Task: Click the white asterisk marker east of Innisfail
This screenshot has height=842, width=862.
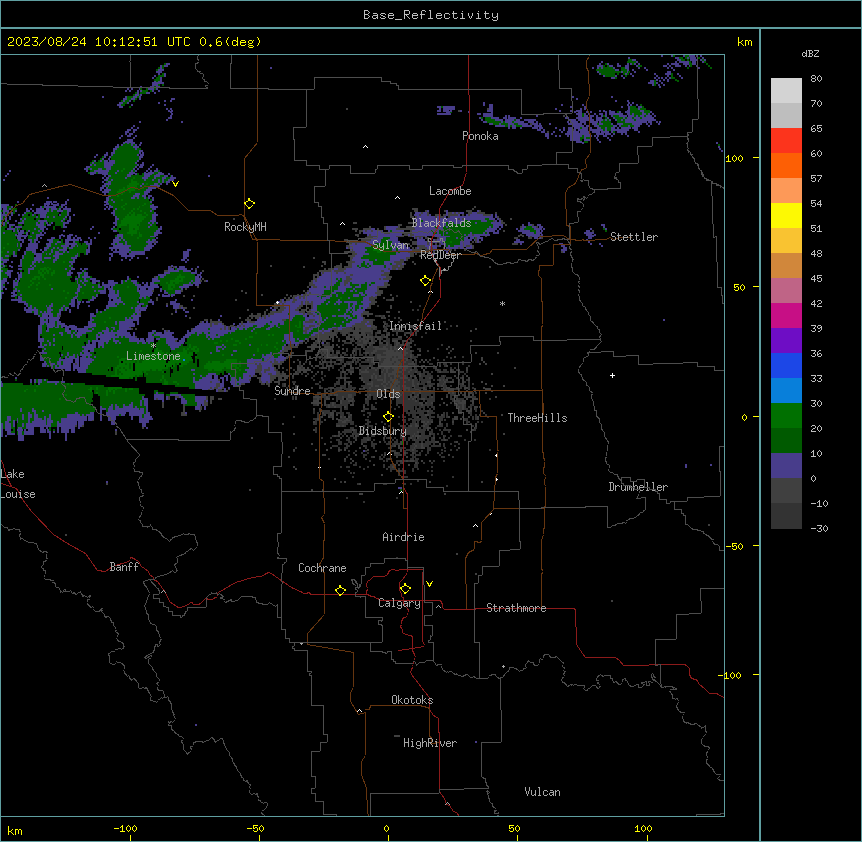Action: tap(502, 303)
